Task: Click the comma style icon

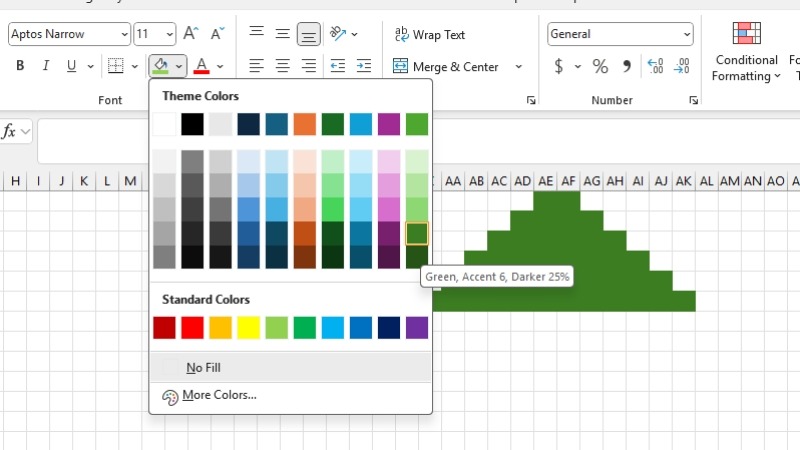Action: tap(627, 67)
